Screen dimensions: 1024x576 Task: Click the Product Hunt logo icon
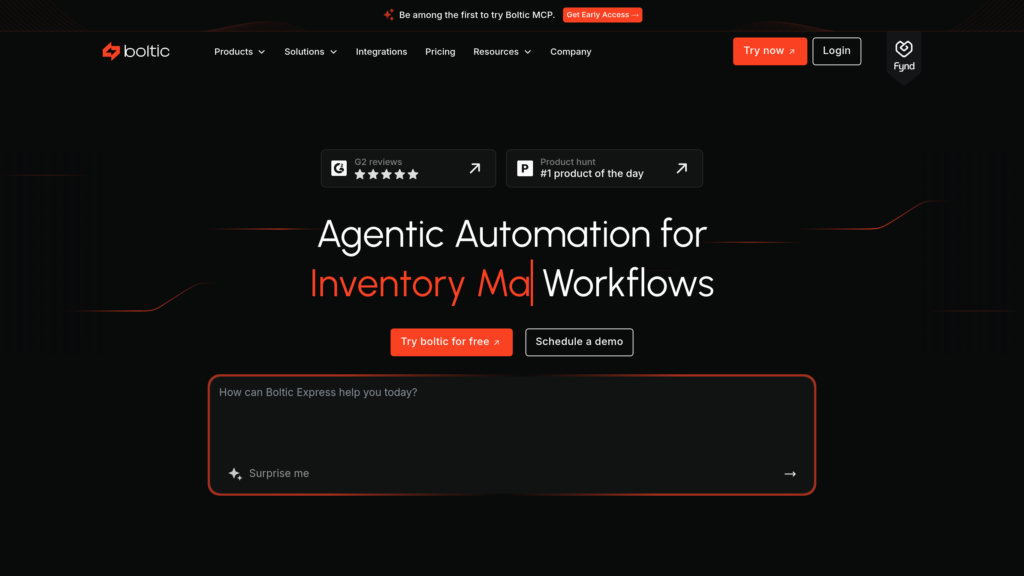click(525, 169)
